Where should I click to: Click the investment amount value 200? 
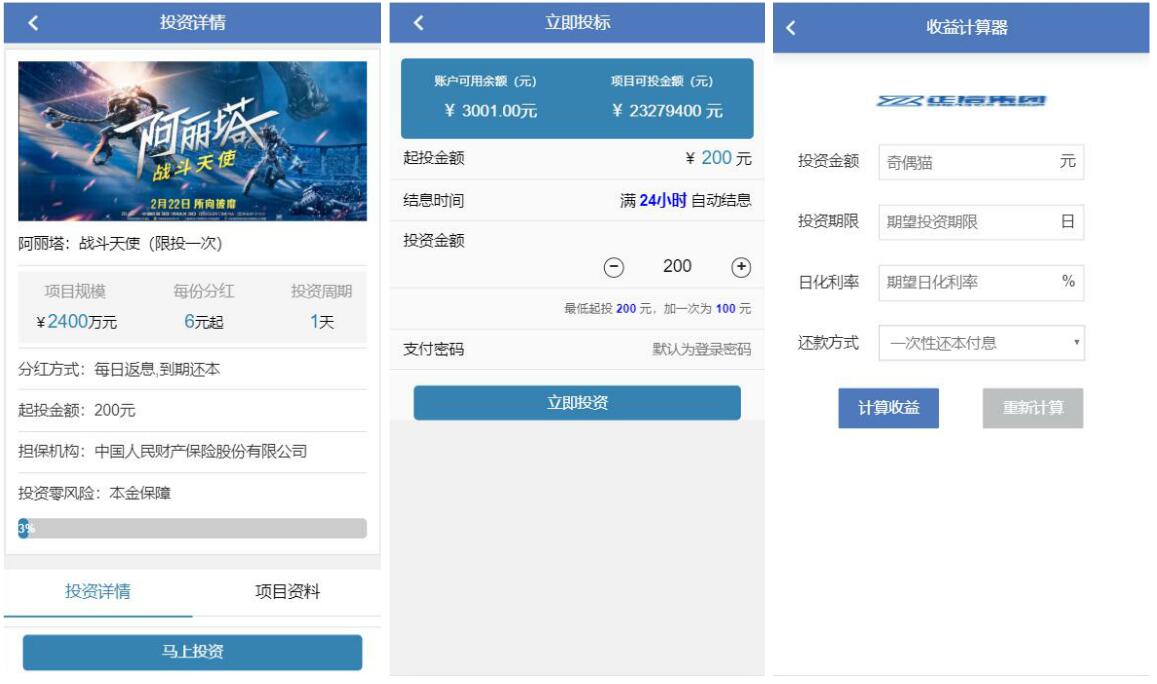[x=677, y=266]
